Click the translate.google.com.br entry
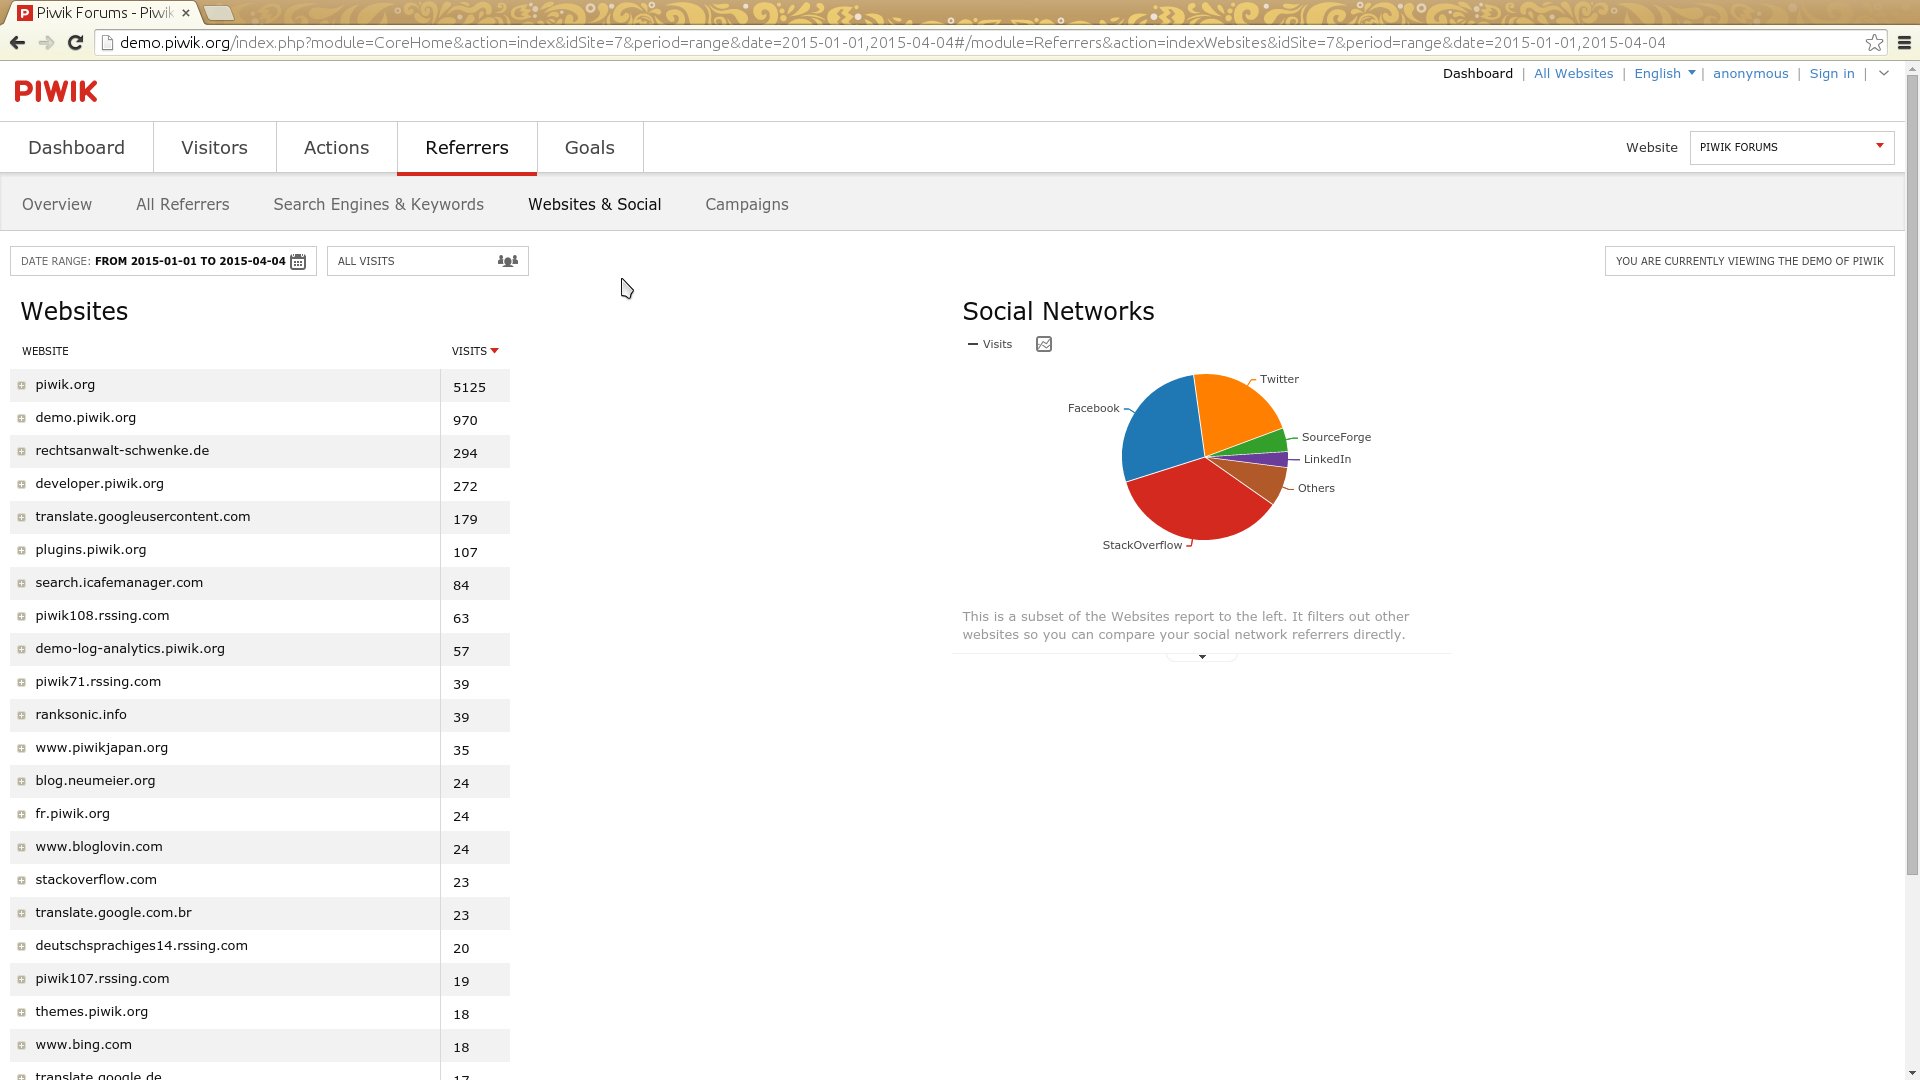Viewport: 1920px width, 1080px height. (x=113, y=913)
